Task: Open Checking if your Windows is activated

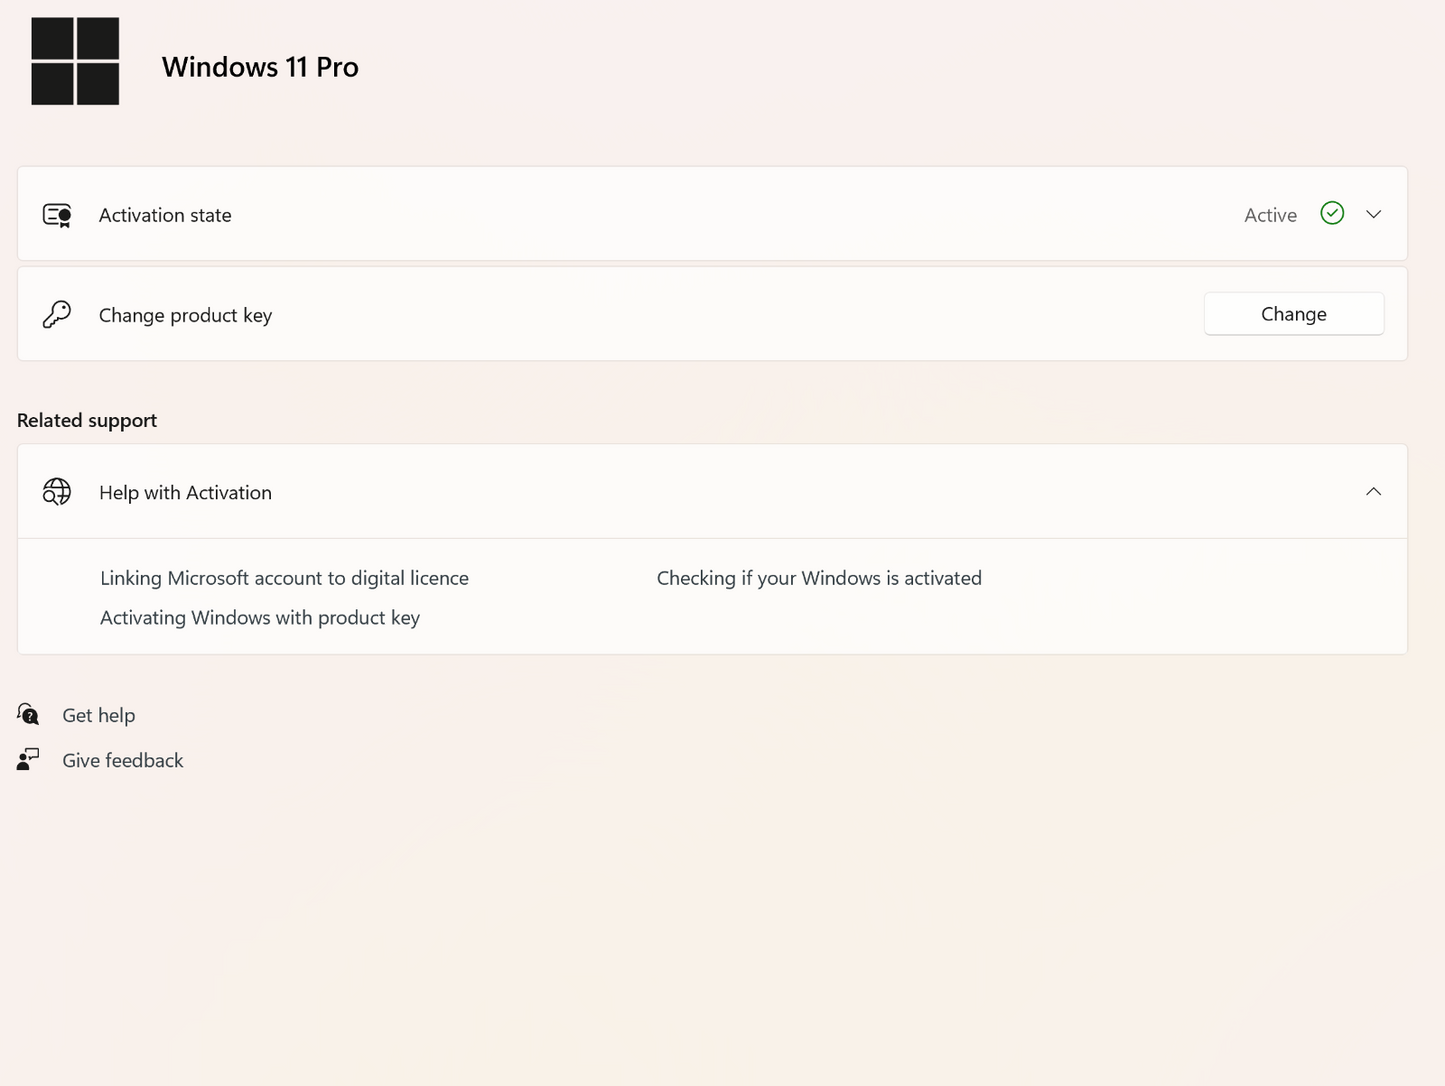Action: [x=819, y=578]
